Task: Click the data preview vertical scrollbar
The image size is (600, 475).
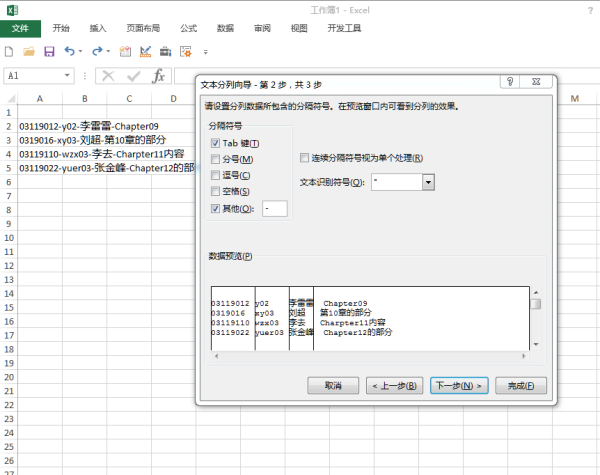Action: click(x=536, y=320)
